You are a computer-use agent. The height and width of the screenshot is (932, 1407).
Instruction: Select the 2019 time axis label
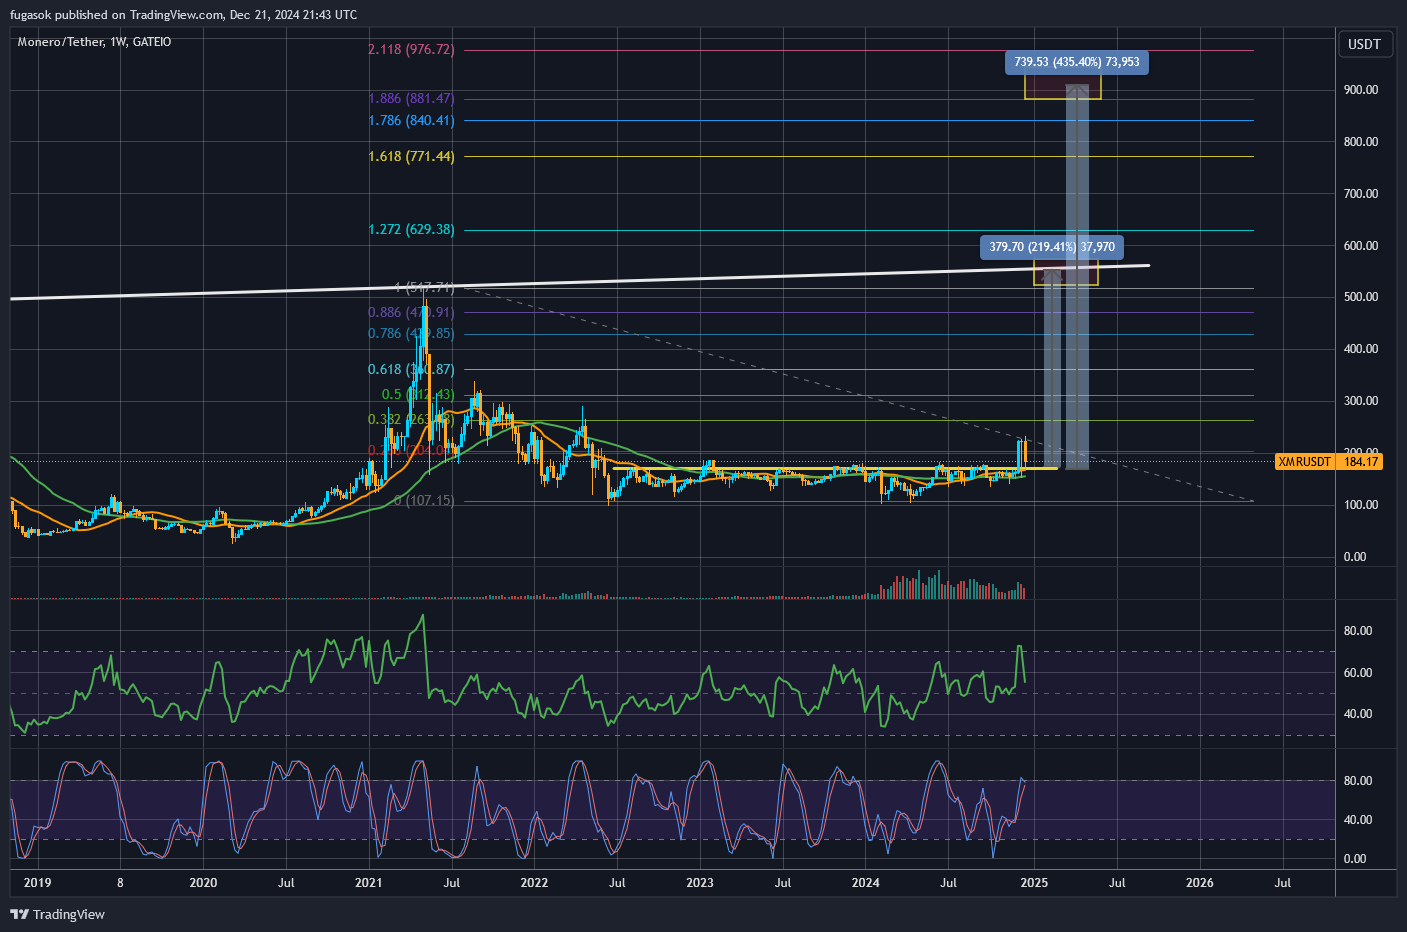click(x=37, y=883)
